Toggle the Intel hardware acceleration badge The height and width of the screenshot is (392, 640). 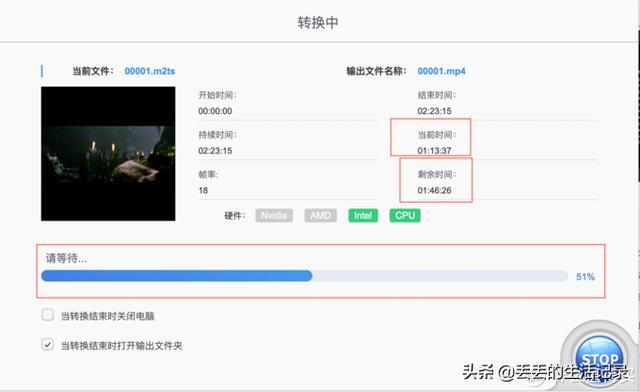[x=363, y=216]
